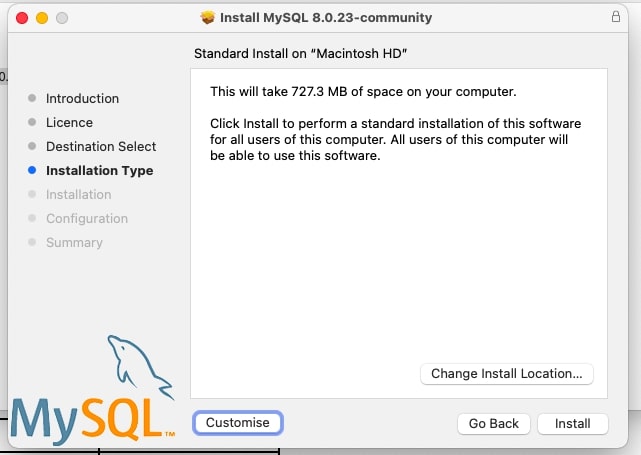Click the Install button
This screenshot has height=455, width=641.
pyautogui.click(x=572, y=423)
